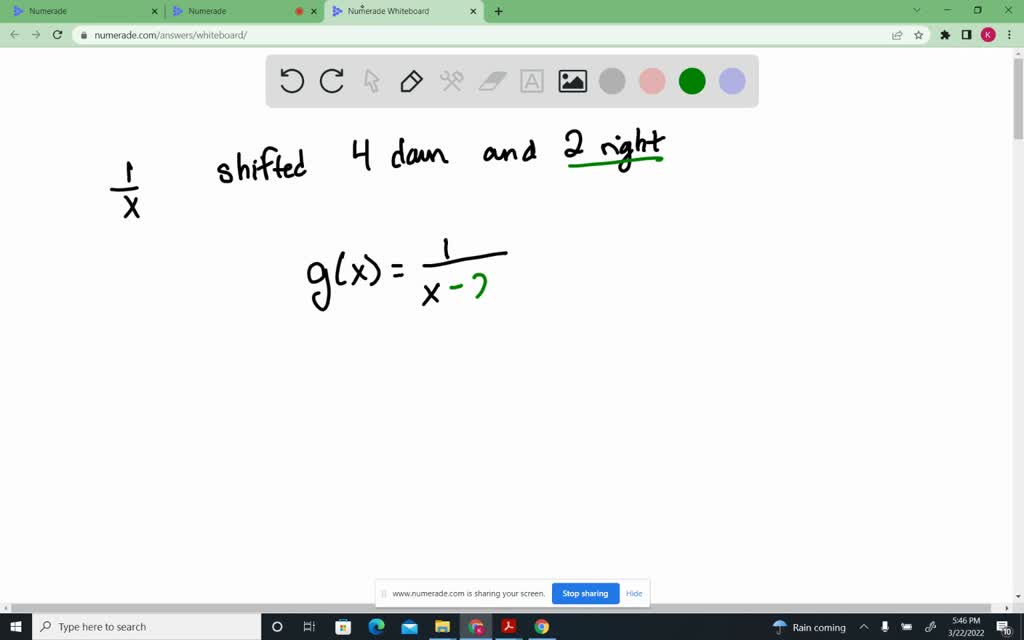Image resolution: width=1024 pixels, height=640 pixels.
Task: Open the weather widget showing Rain coming
Action: tap(809, 627)
